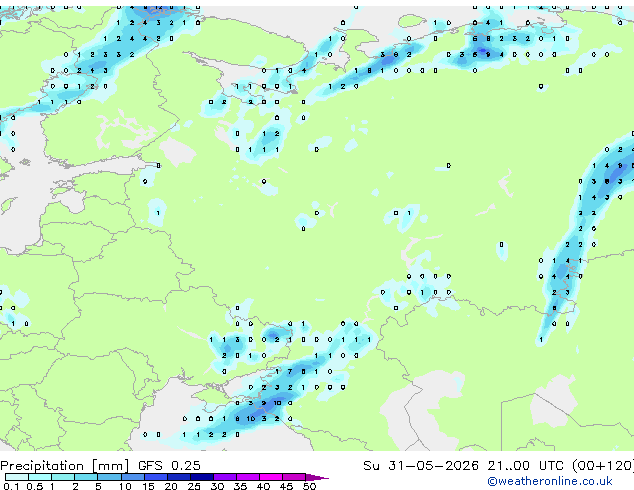Viewport: 634px width, 490px height.
Task: Click the precipitation value '7' on the map
Action: point(290,371)
